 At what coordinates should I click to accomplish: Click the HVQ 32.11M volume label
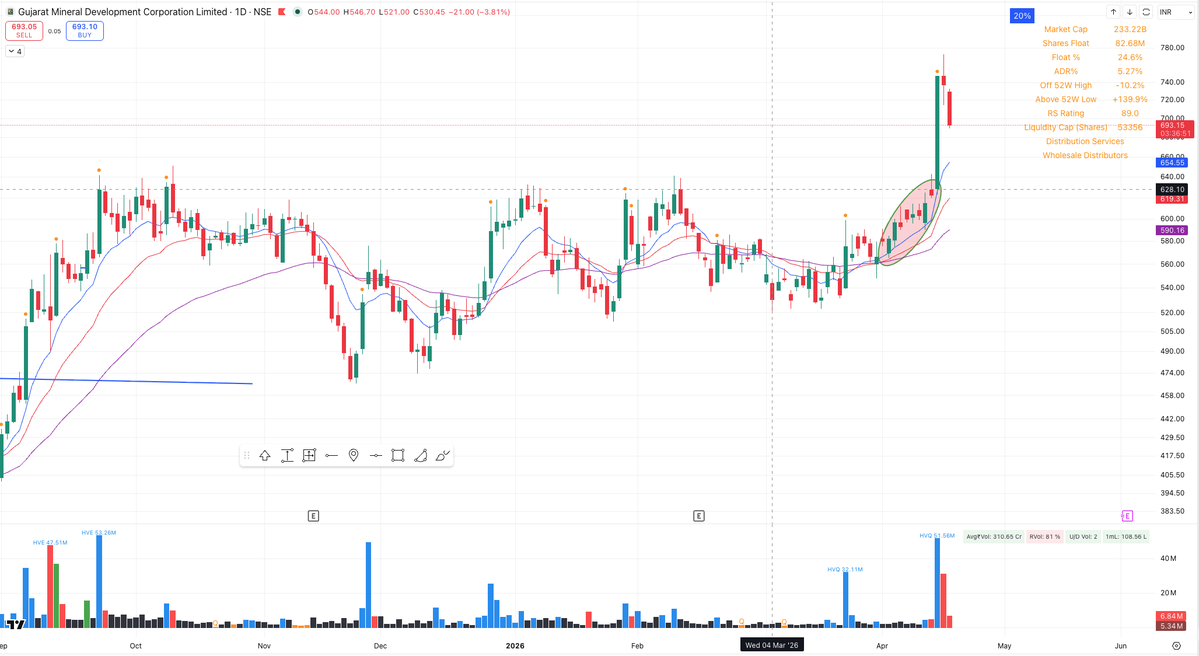(845, 569)
